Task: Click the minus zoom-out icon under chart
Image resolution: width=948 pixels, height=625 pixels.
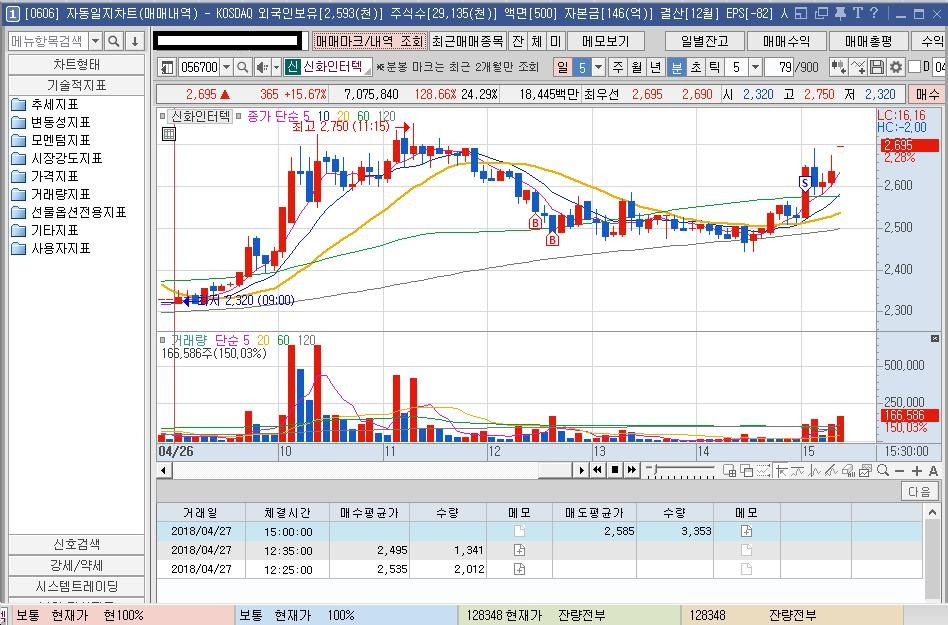Action: click(x=900, y=471)
